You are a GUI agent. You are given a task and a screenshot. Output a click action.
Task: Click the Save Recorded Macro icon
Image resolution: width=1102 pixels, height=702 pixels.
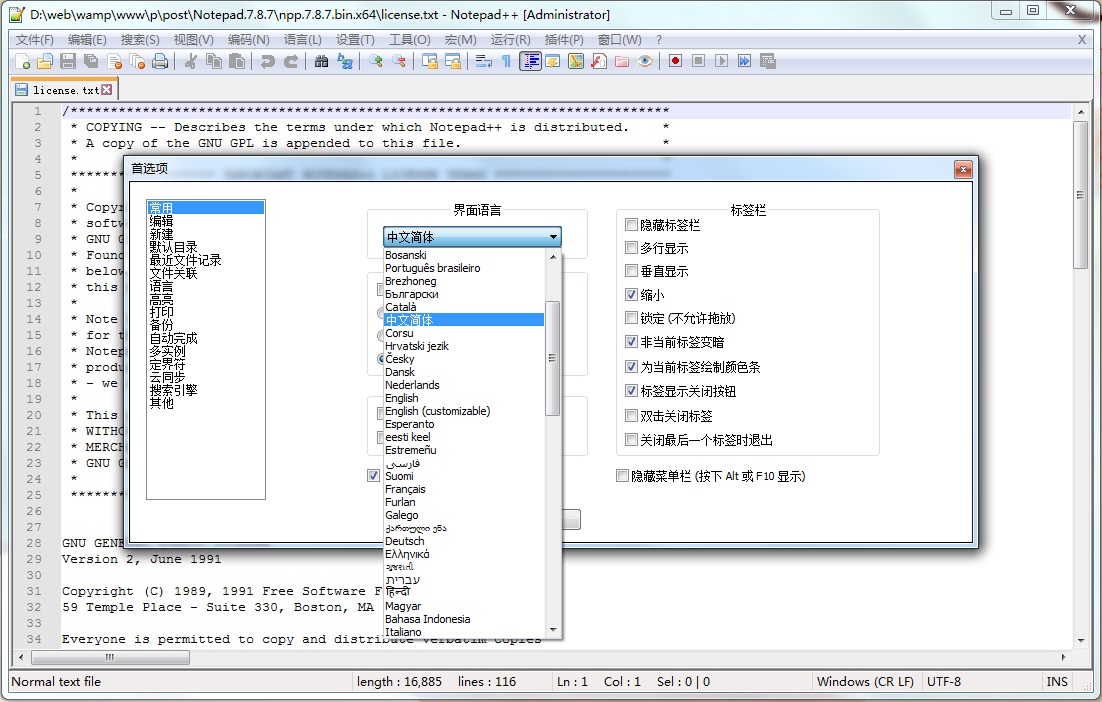(x=767, y=61)
